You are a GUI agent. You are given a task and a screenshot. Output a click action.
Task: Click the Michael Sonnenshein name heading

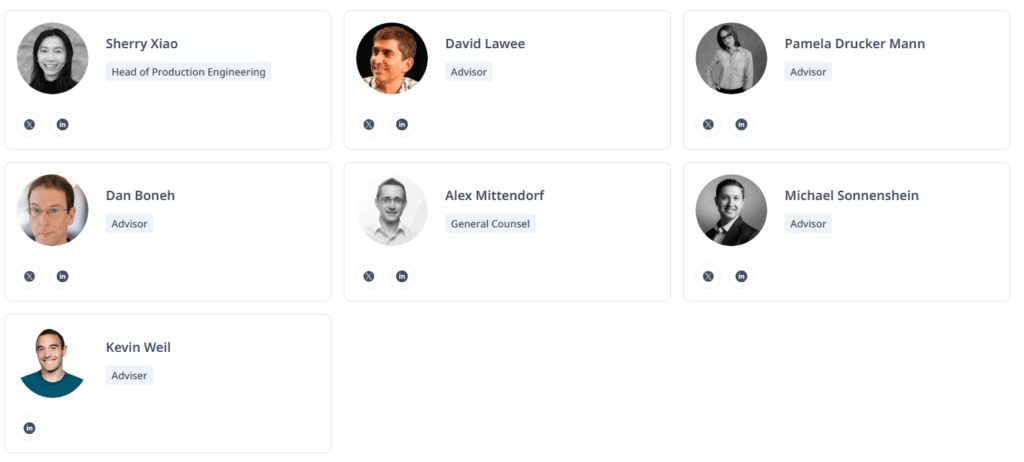click(x=851, y=196)
